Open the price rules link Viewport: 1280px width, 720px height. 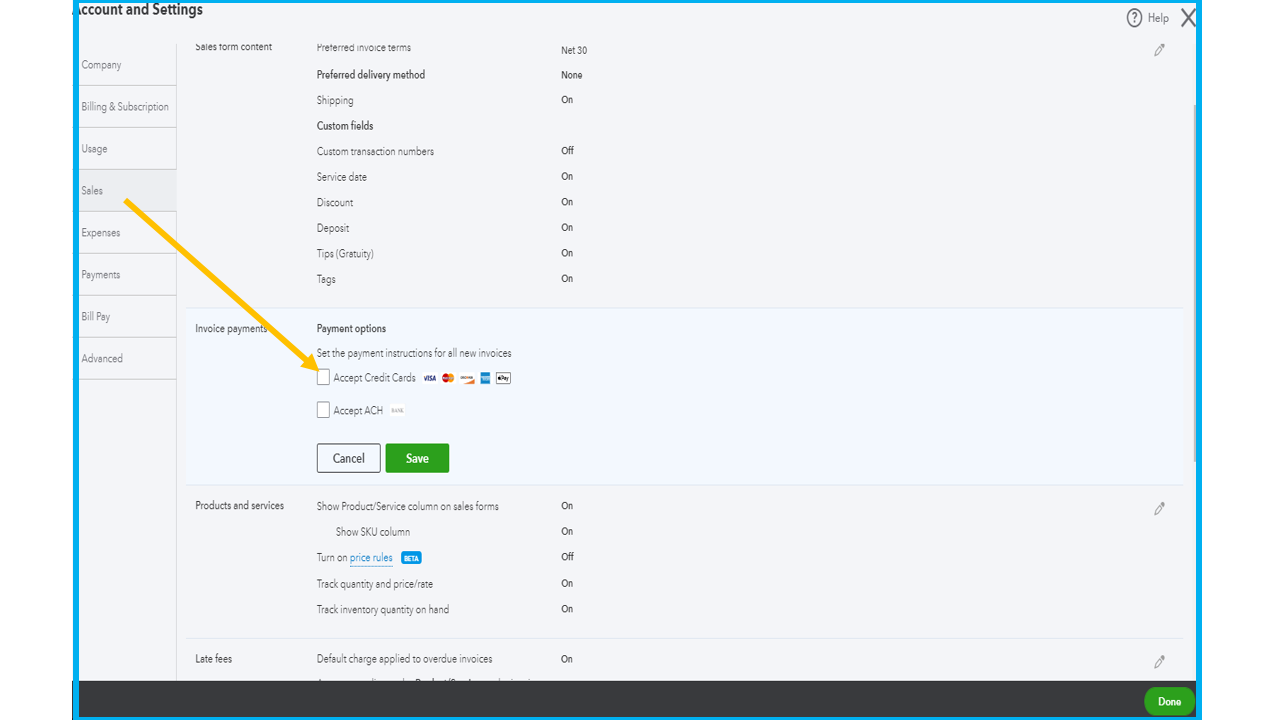[x=371, y=557]
